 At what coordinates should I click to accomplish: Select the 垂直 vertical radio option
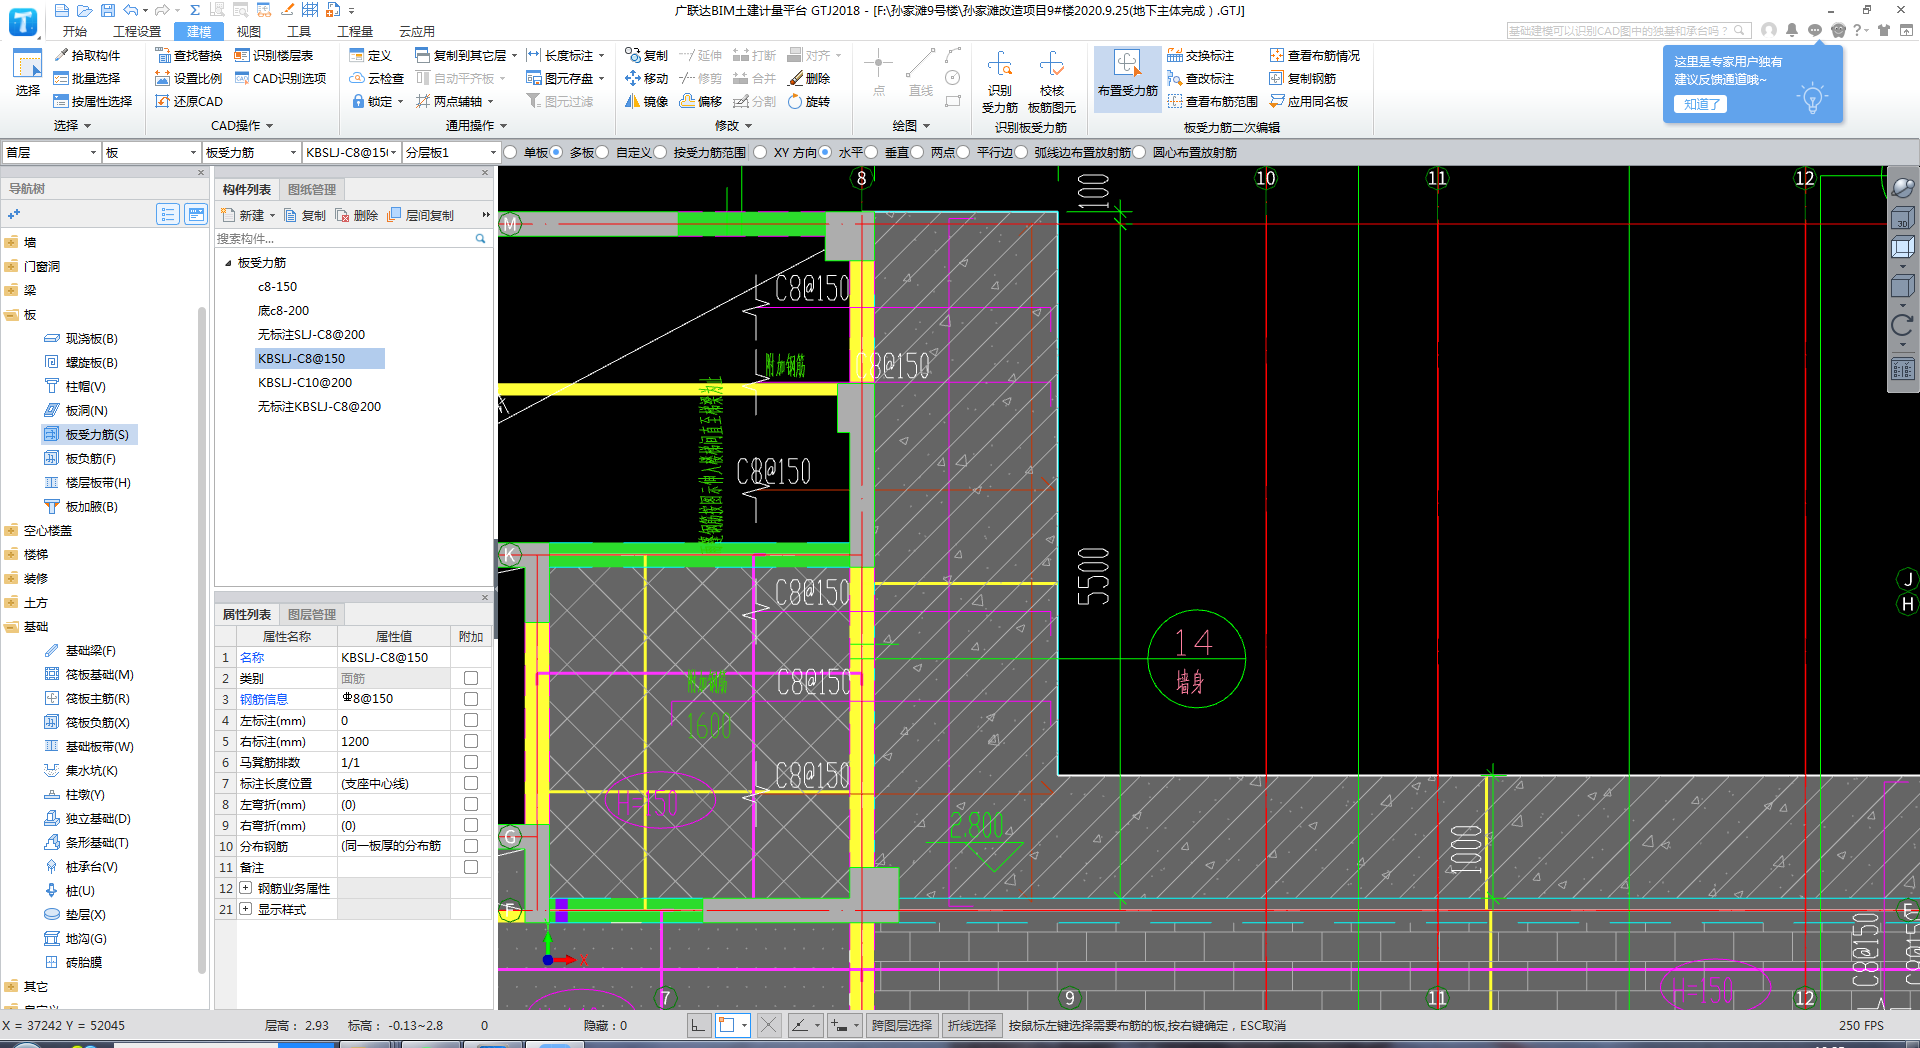[x=871, y=152]
